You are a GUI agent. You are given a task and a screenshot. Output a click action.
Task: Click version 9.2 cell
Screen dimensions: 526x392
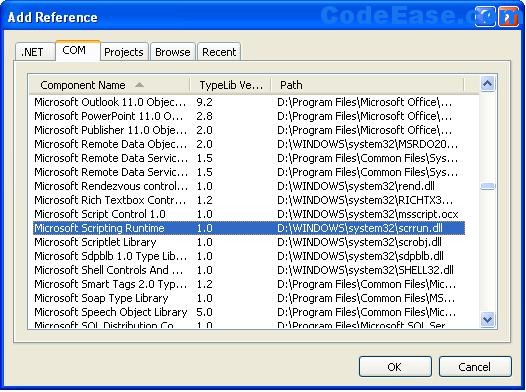point(204,102)
